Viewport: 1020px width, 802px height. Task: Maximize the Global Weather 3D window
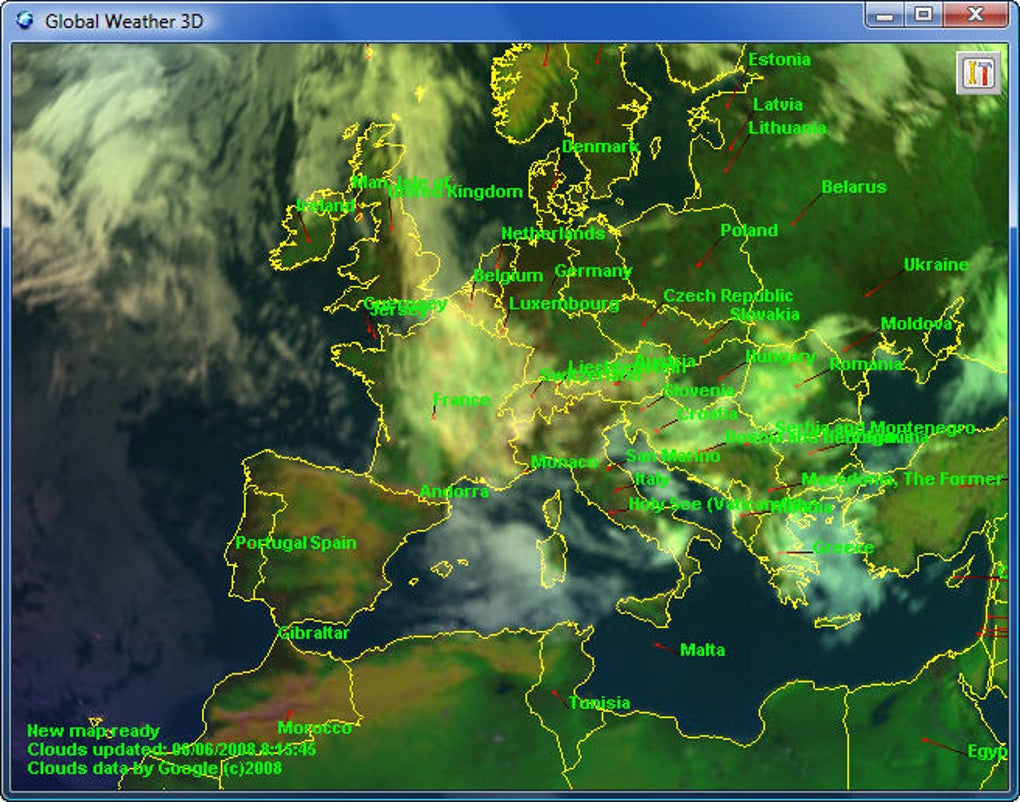pyautogui.click(x=923, y=14)
